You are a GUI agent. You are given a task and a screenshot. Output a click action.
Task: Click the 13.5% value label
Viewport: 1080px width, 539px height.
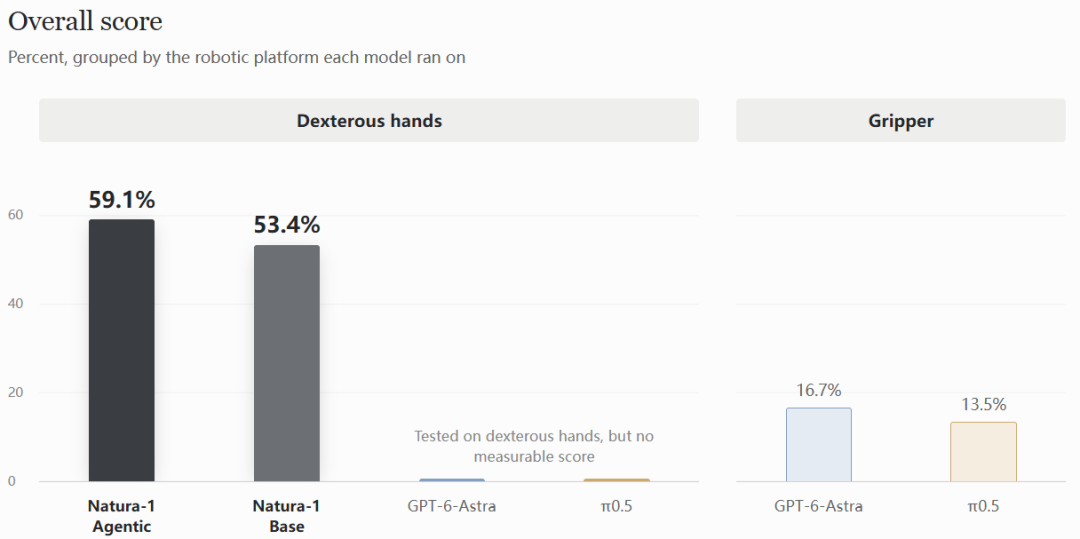[983, 404]
